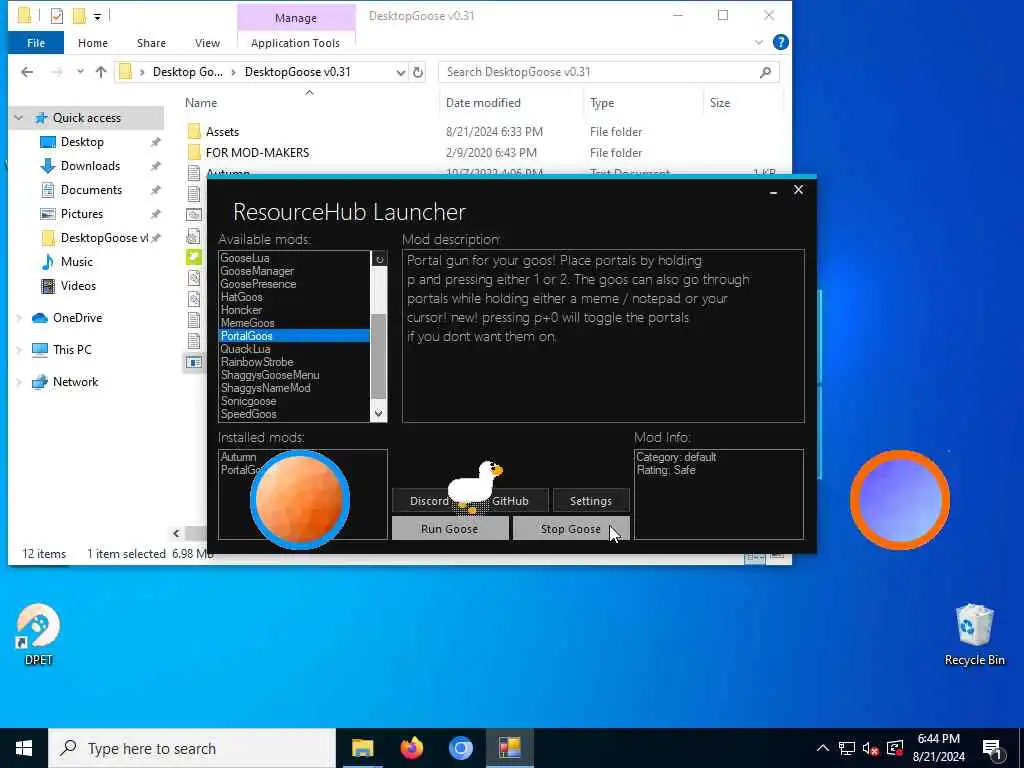This screenshot has width=1024, height=768.
Task: Collapse the Quick access tree node
Action: (x=19, y=118)
